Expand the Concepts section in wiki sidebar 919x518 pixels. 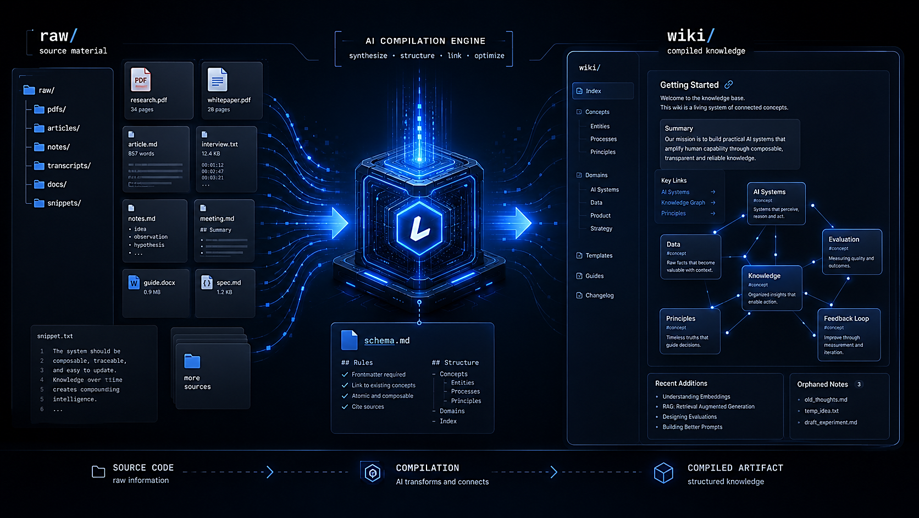tap(593, 111)
